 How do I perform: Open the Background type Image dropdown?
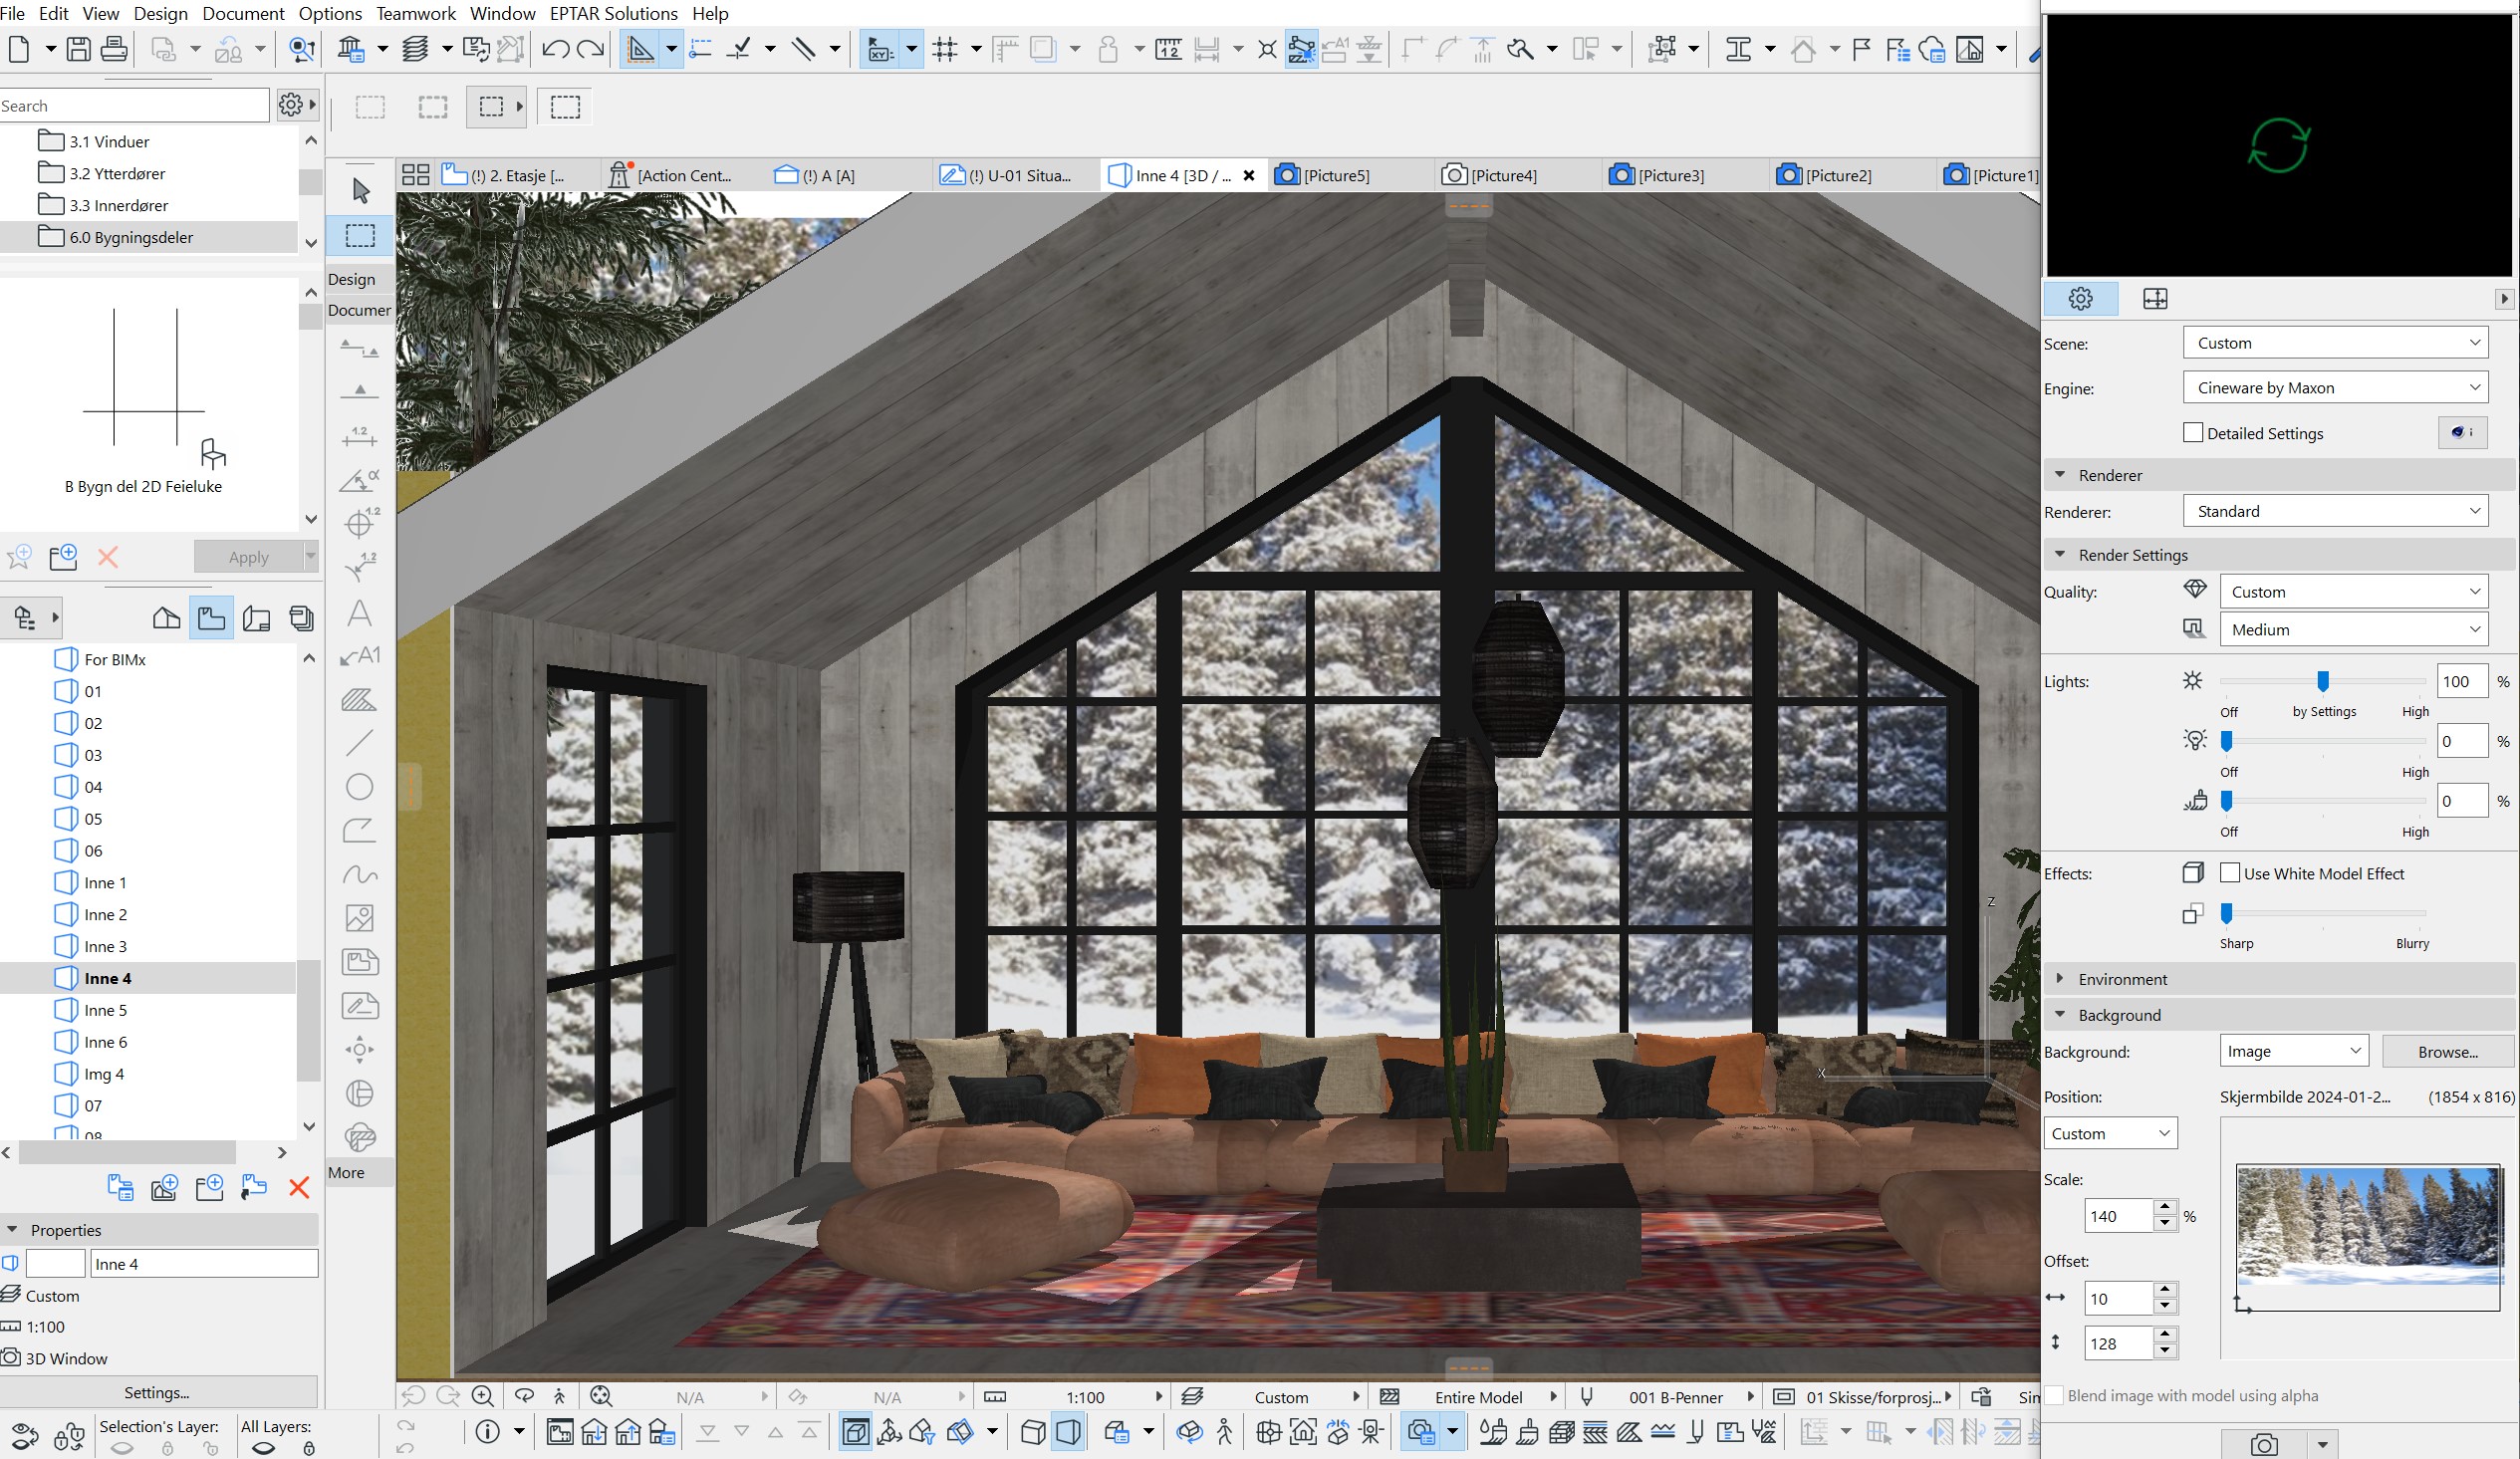pyautogui.click(x=2292, y=1051)
